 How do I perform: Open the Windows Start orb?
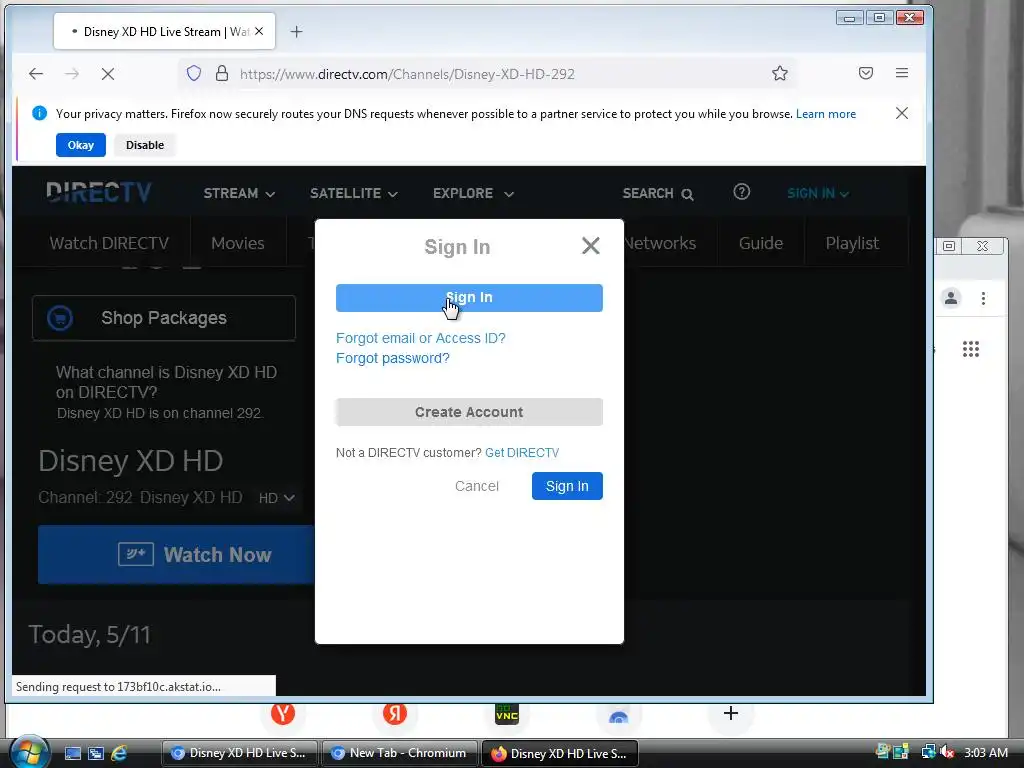29,752
